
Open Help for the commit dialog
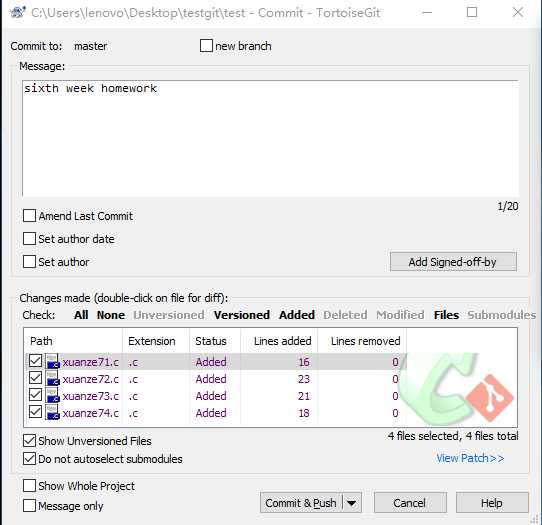492,503
